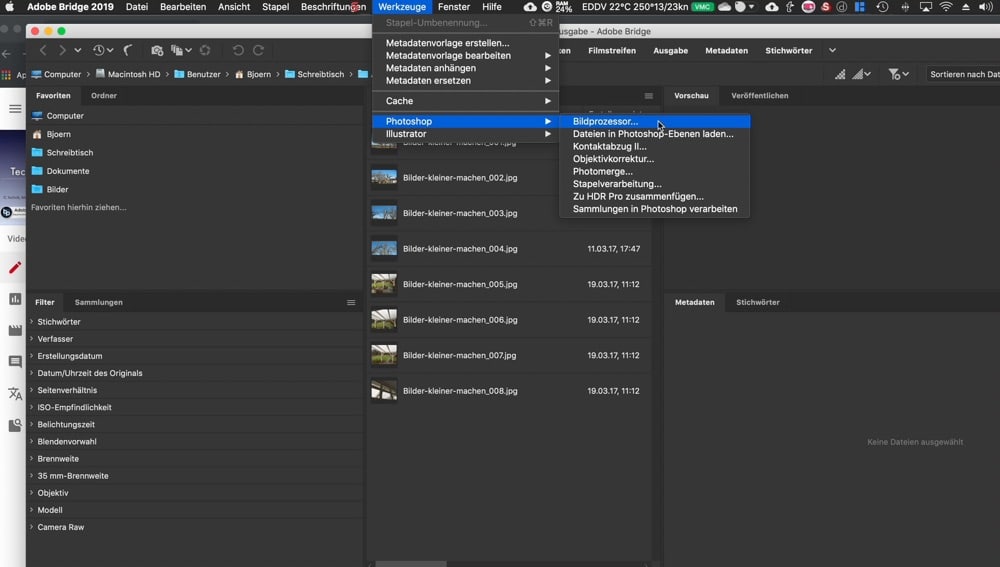Select the Metadaten workspace
This screenshot has width=1000, height=567.
[726, 50]
